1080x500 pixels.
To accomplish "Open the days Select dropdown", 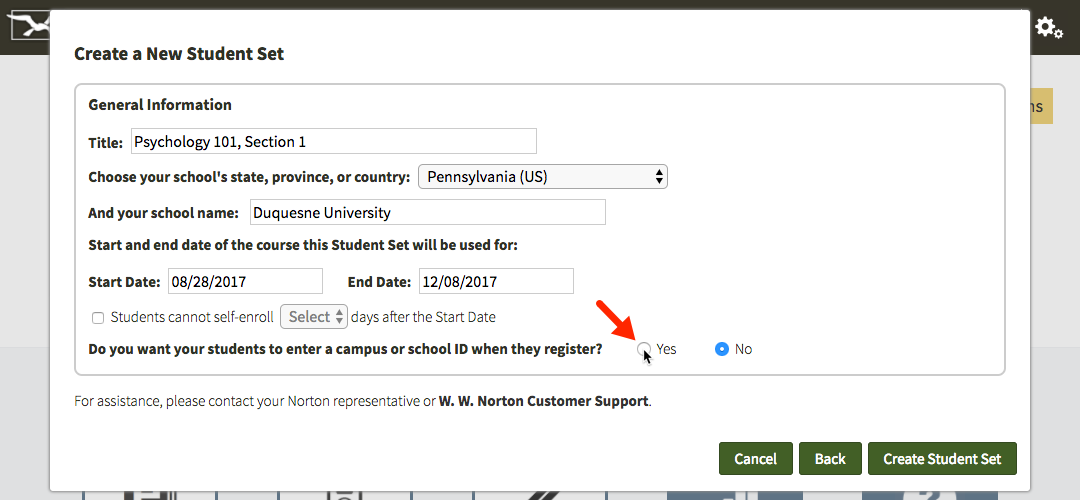I will click(314, 317).
